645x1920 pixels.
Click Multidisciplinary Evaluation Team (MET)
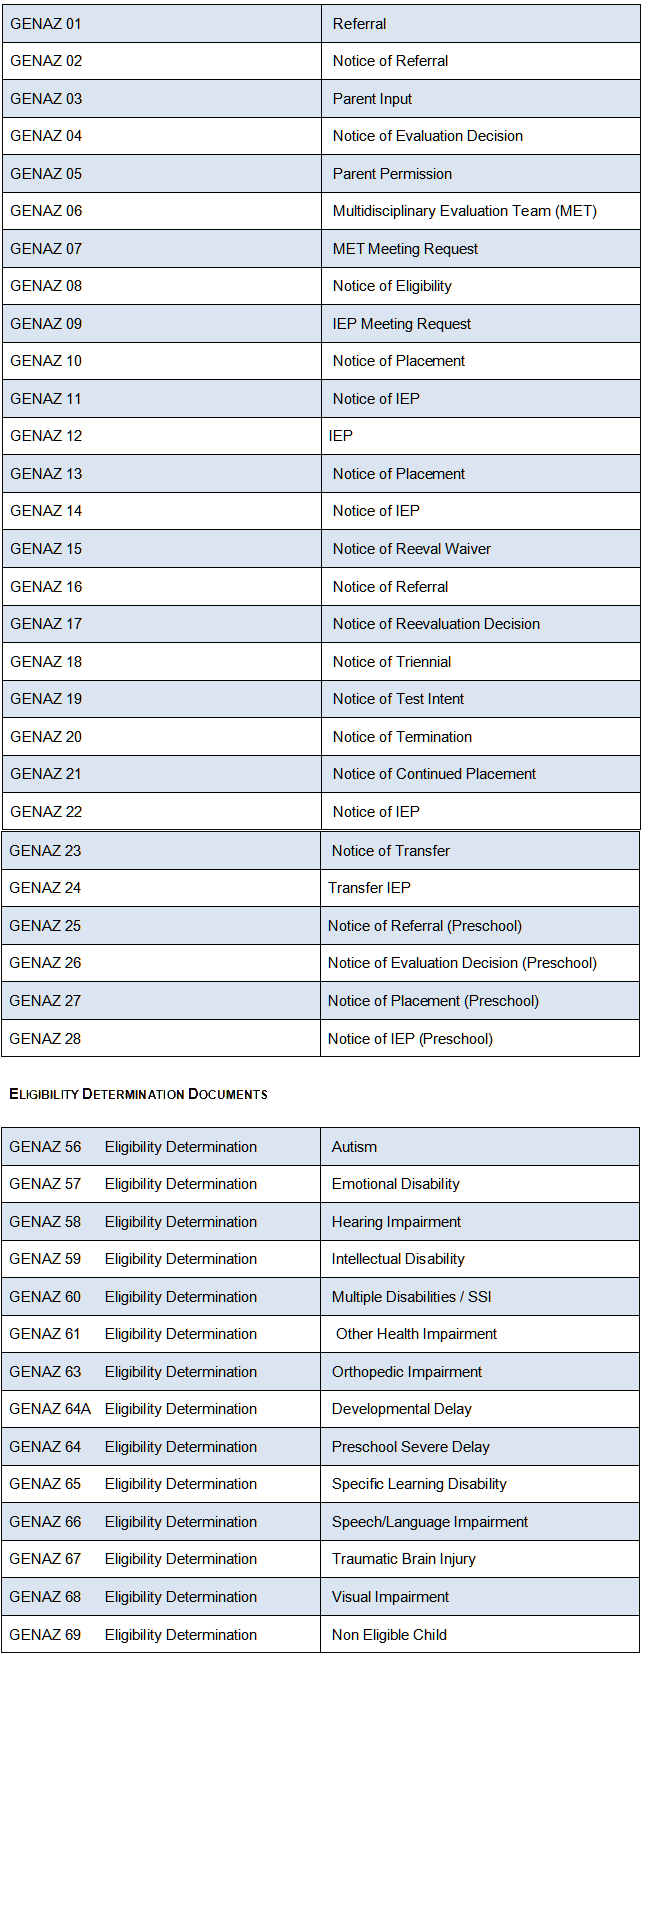click(x=464, y=211)
